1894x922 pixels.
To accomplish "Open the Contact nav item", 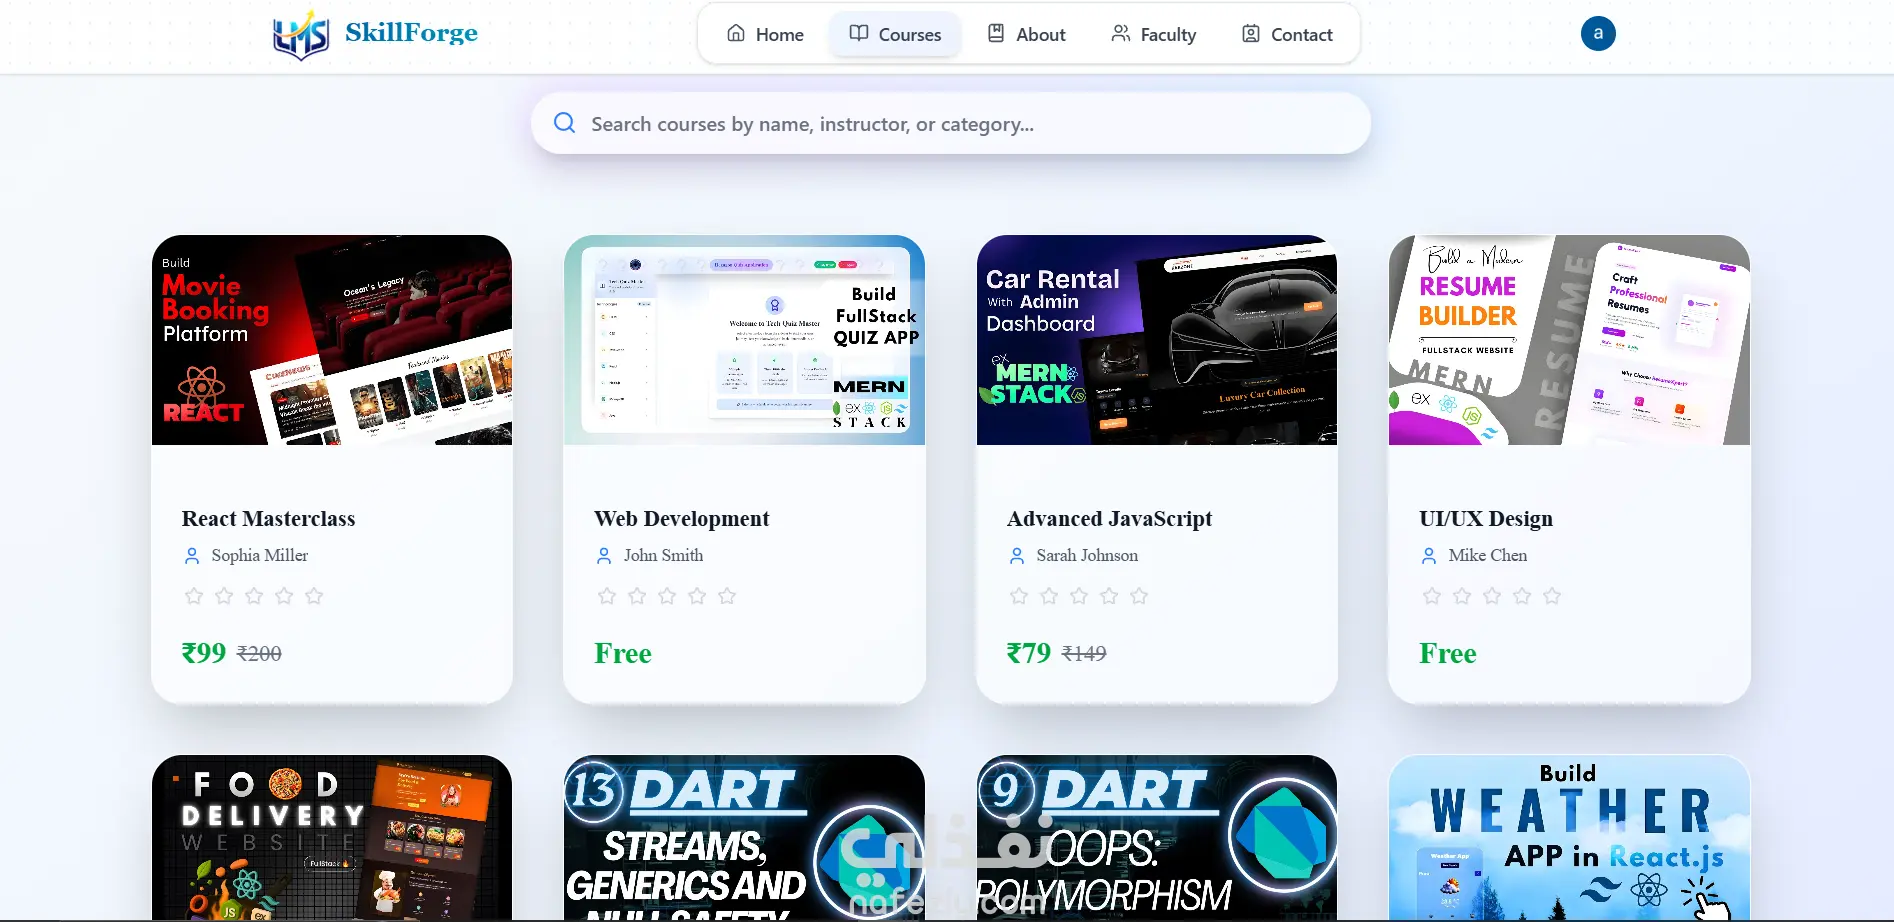I will coord(1287,34).
